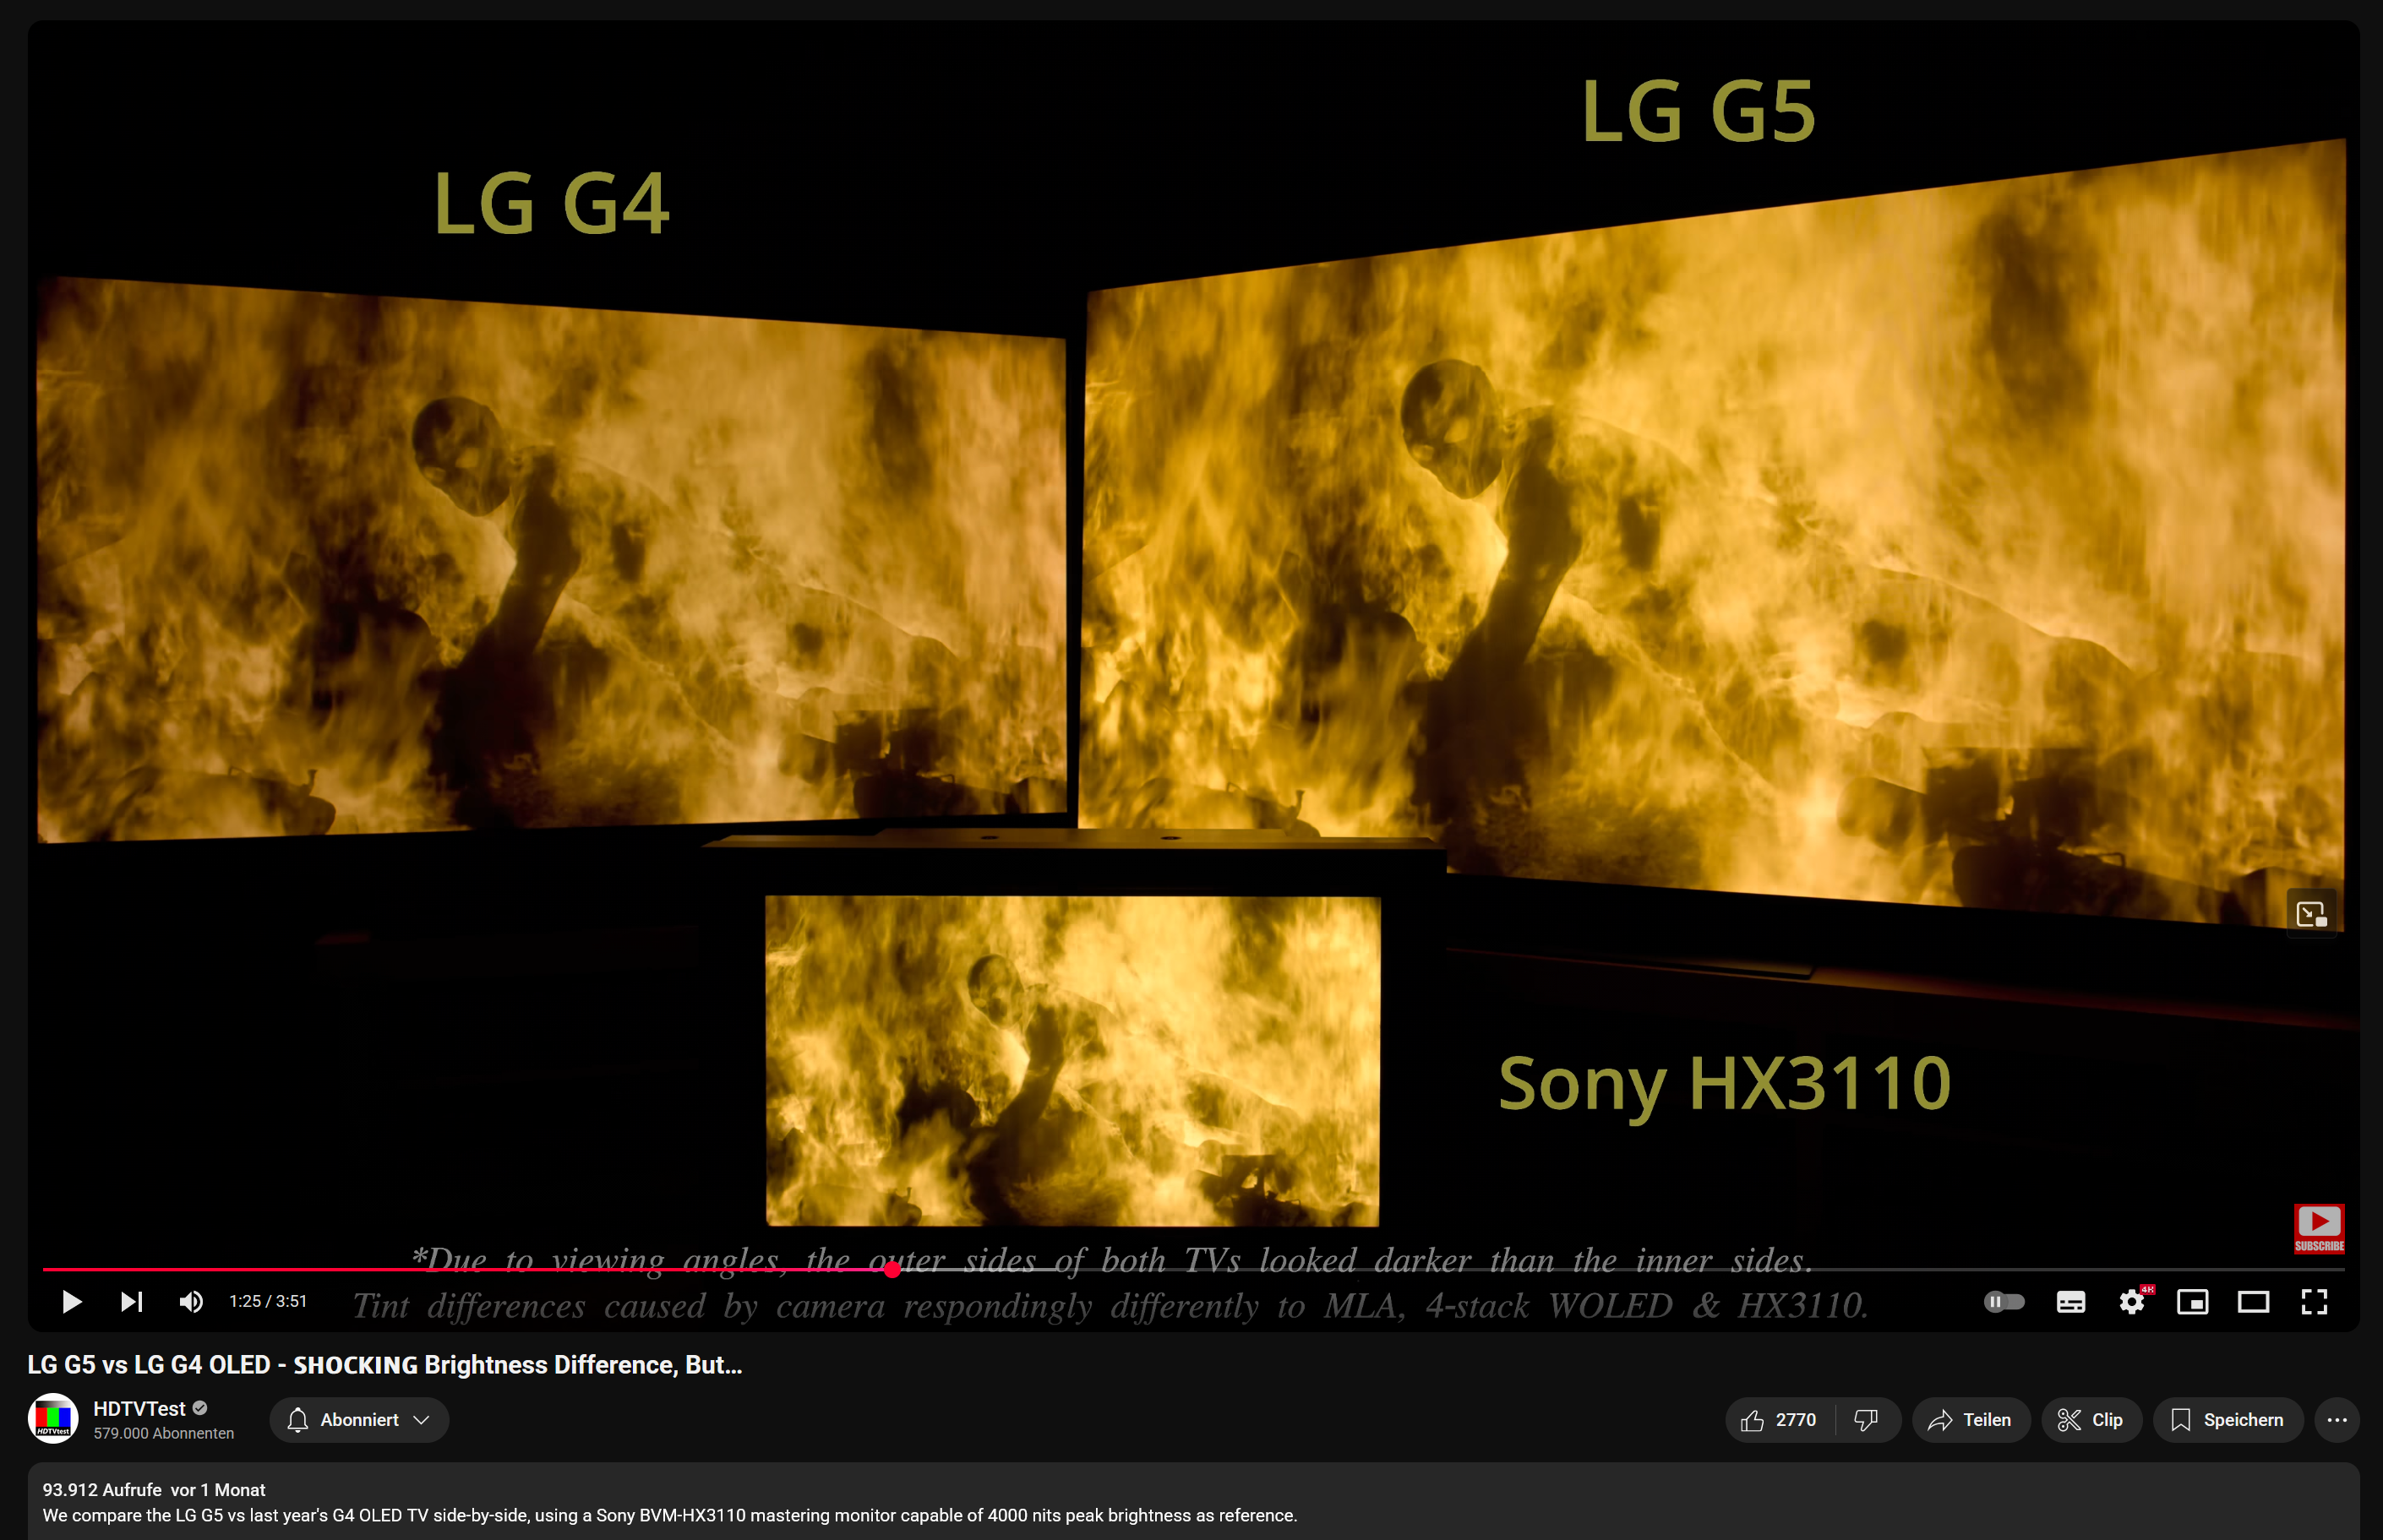Toggle the autoplay switch
Screen dimensions: 2383x1540
click(2003, 1301)
